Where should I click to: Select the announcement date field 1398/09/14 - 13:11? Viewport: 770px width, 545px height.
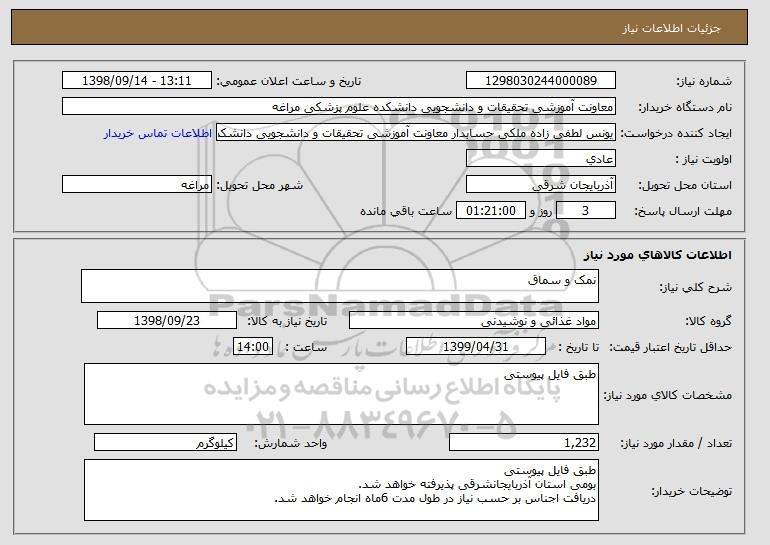click(137, 81)
